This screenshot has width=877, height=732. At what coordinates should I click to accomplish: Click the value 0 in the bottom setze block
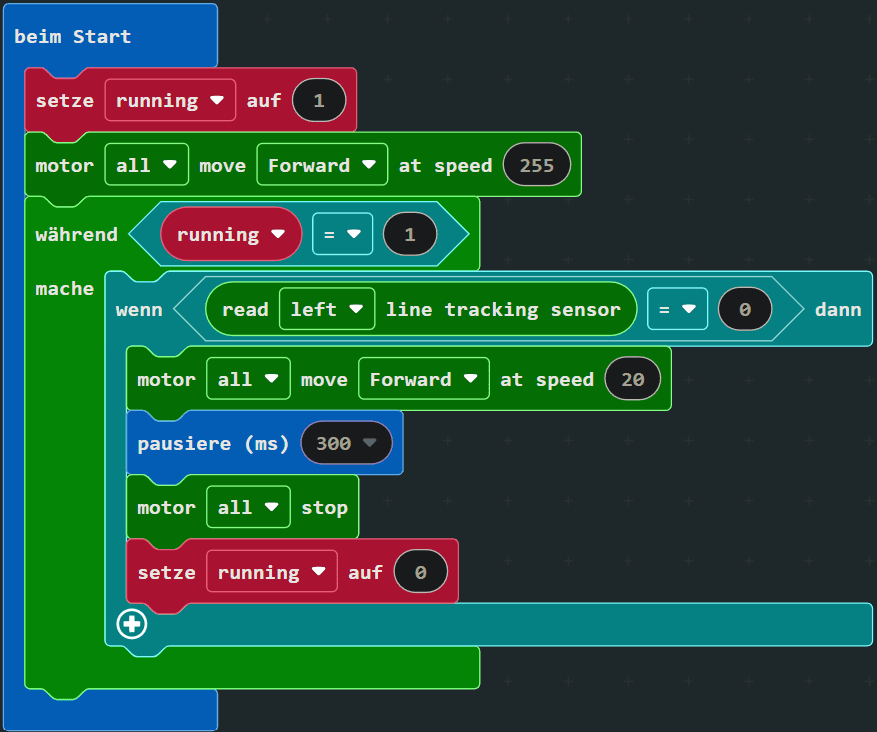pyautogui.click(x=420, y=571)
